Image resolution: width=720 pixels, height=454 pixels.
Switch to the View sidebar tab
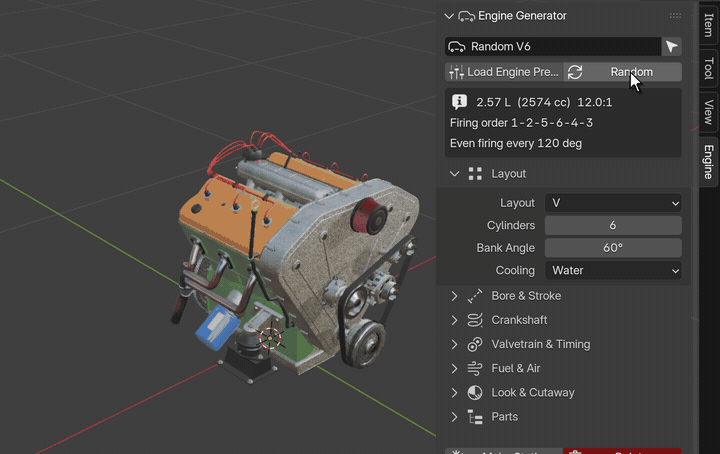point(709,112)
